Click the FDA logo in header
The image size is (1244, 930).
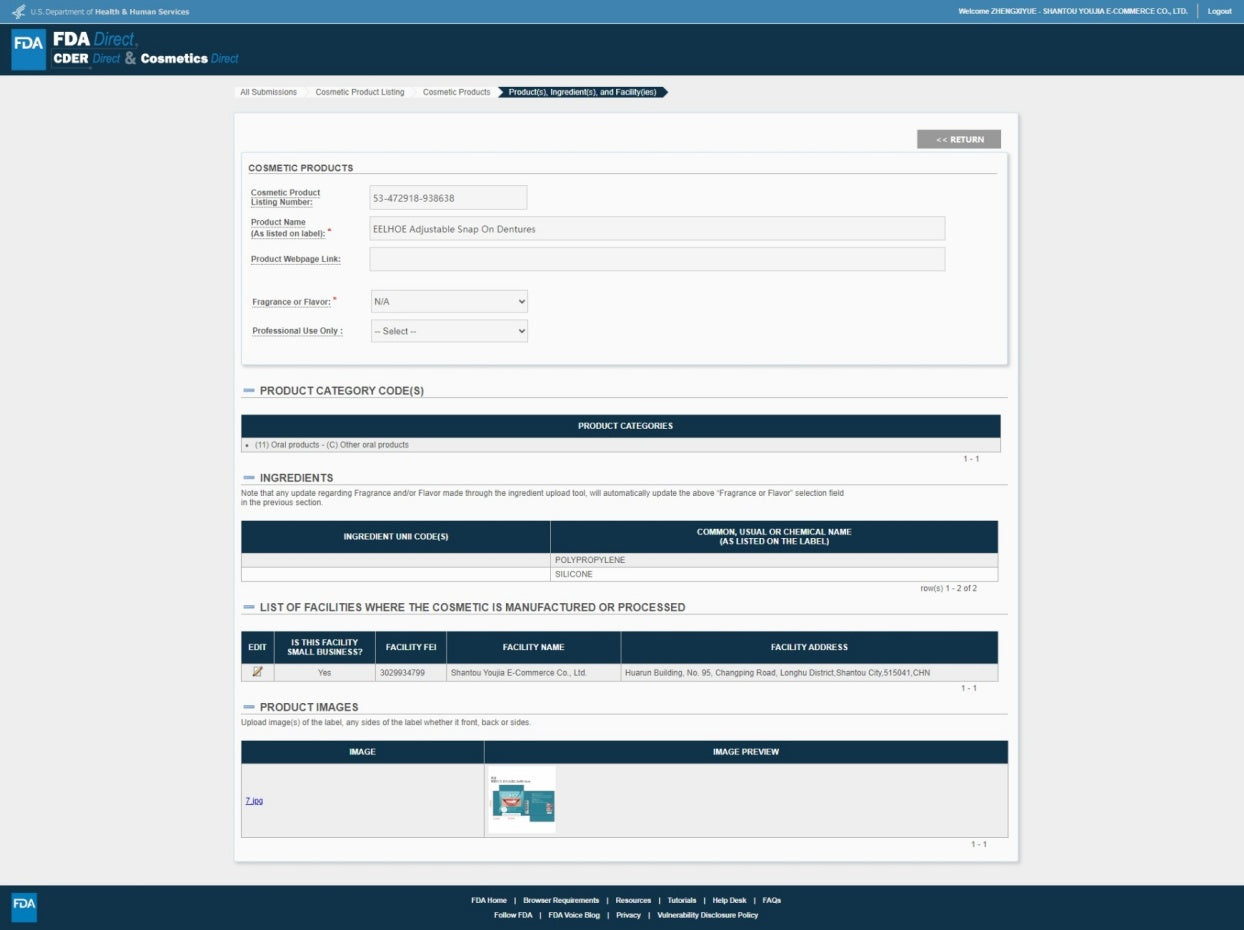click(x=28, y=50)
